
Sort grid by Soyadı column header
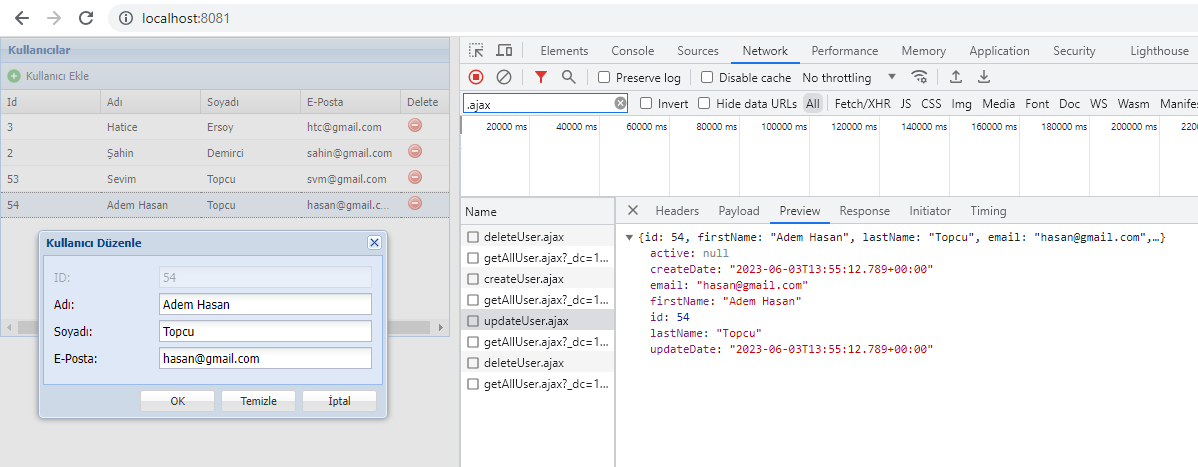(x=249, y=102)
